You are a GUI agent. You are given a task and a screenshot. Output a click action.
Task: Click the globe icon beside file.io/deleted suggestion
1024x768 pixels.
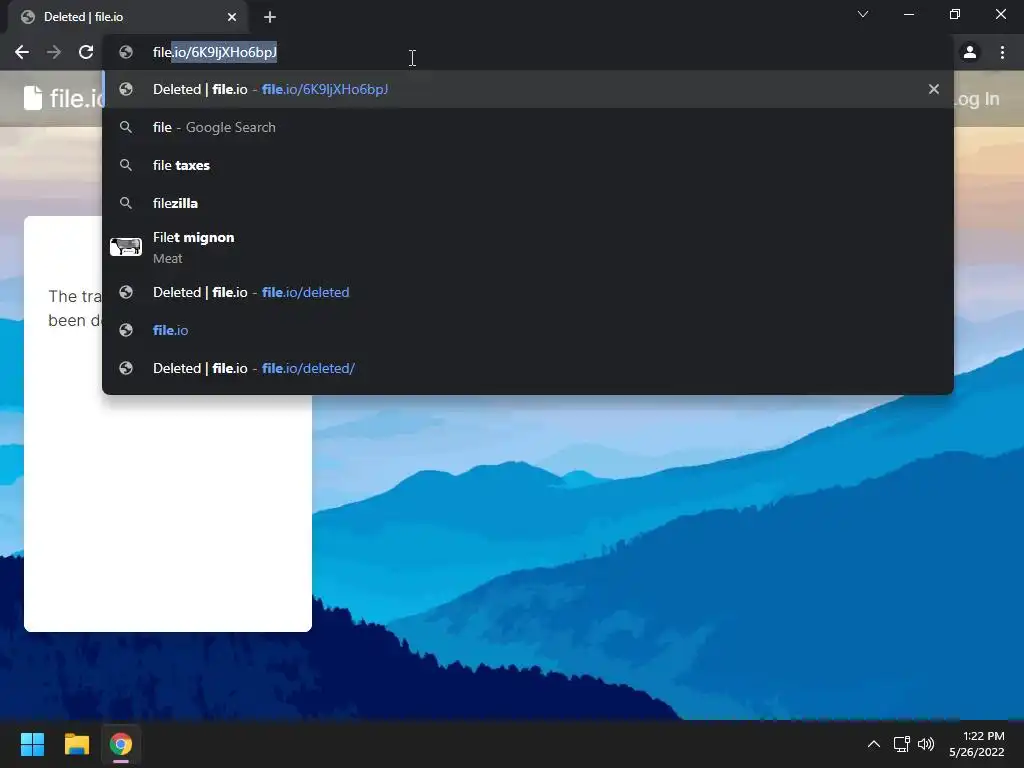(x=126, y=293)
